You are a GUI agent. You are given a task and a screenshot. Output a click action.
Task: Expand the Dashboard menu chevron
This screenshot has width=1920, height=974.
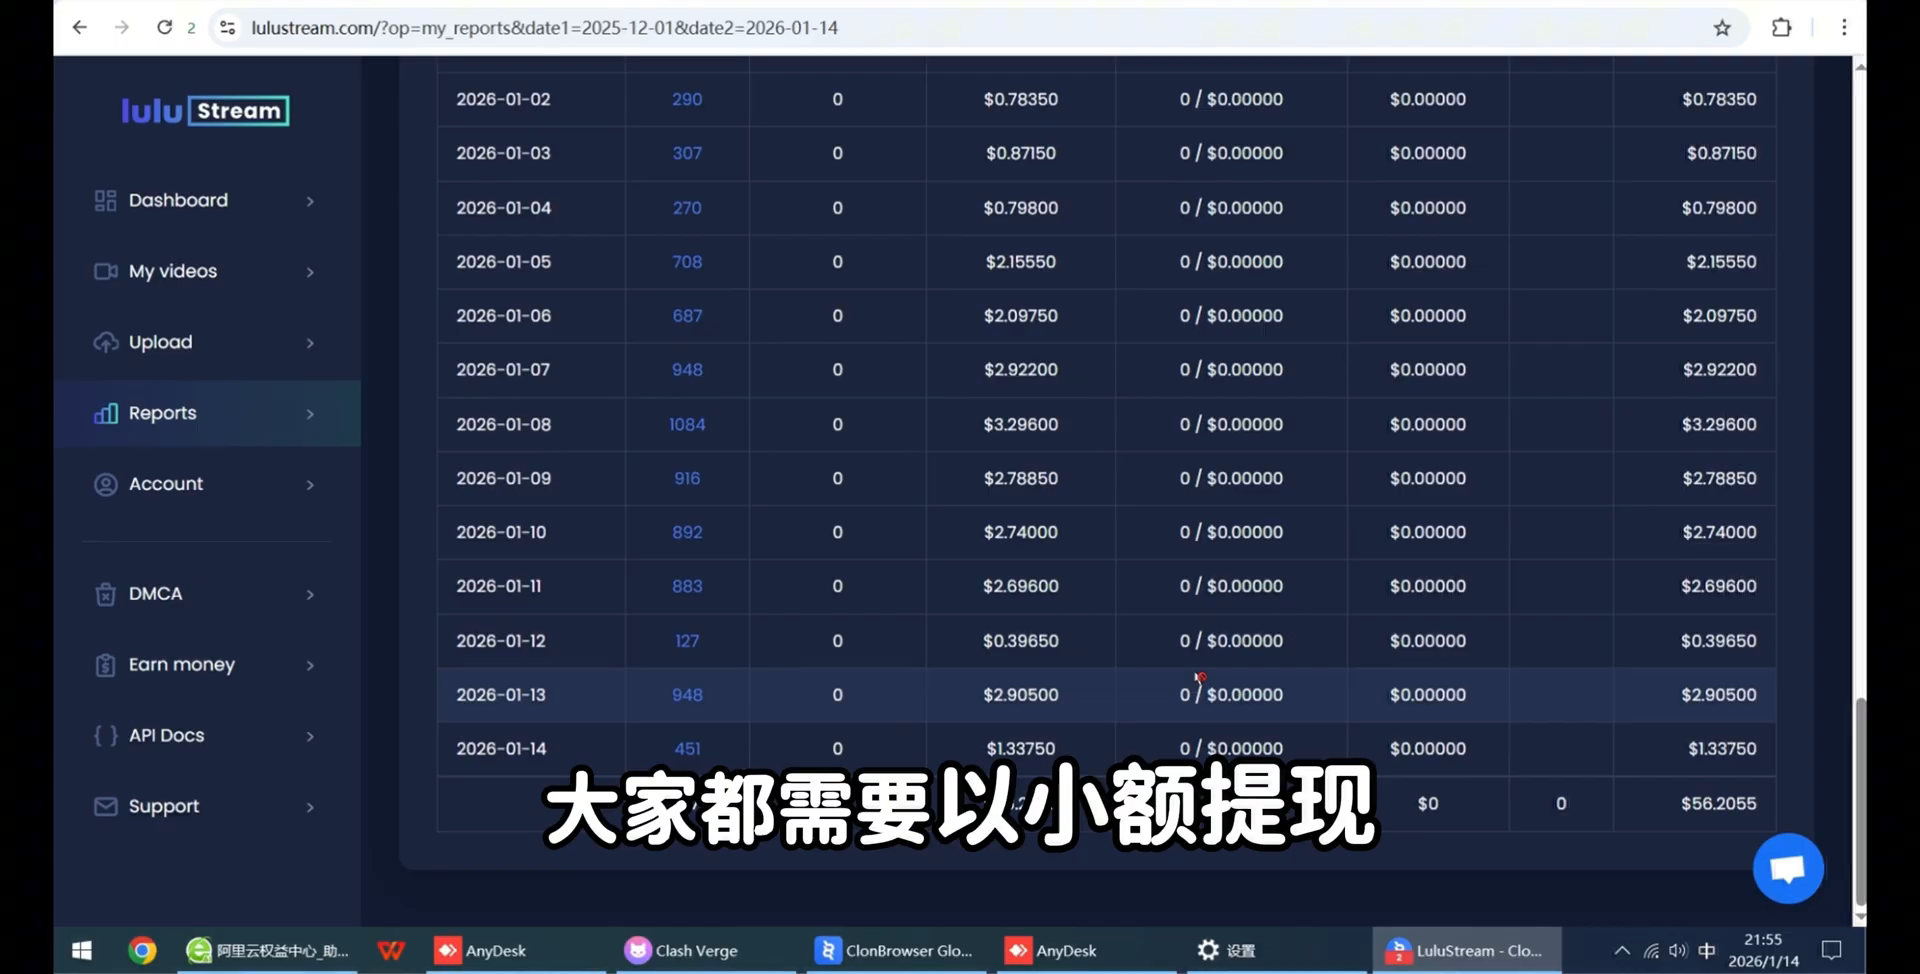[310, 201]
